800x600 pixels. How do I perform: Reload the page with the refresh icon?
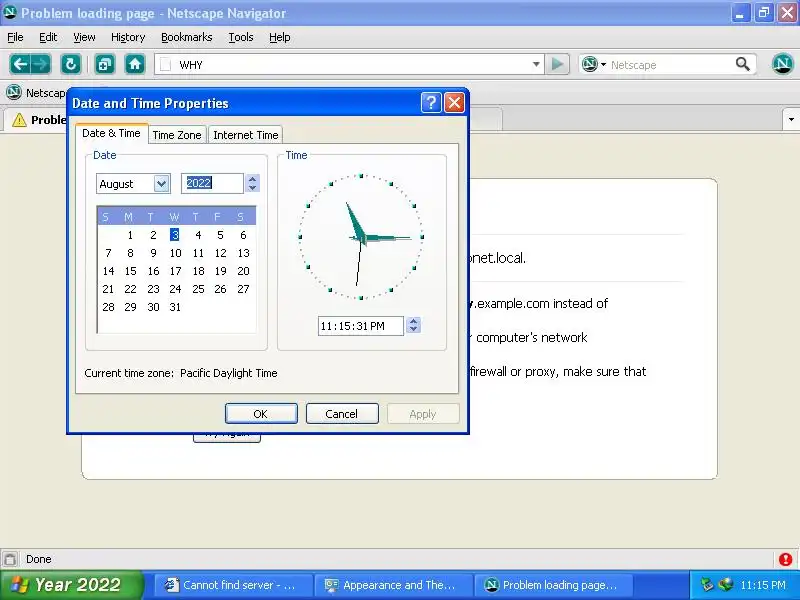71,64
